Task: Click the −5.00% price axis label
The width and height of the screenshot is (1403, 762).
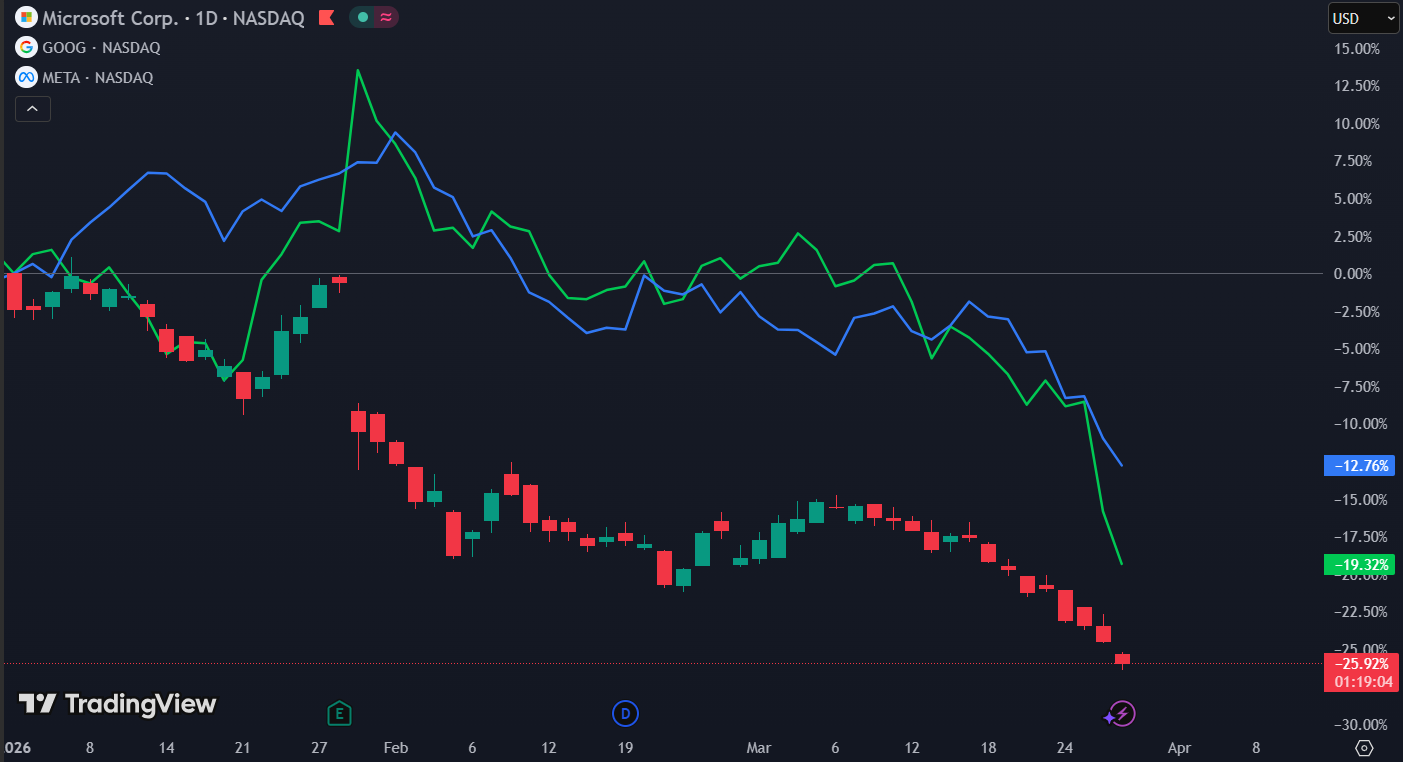Action: click(x=1356, y=348)
